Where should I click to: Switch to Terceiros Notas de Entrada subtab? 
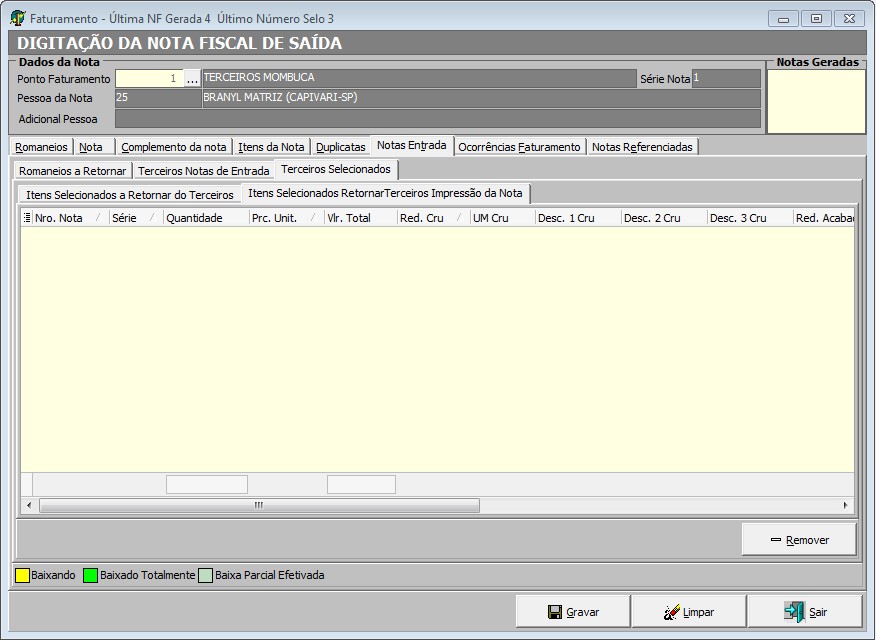point(204,171)
